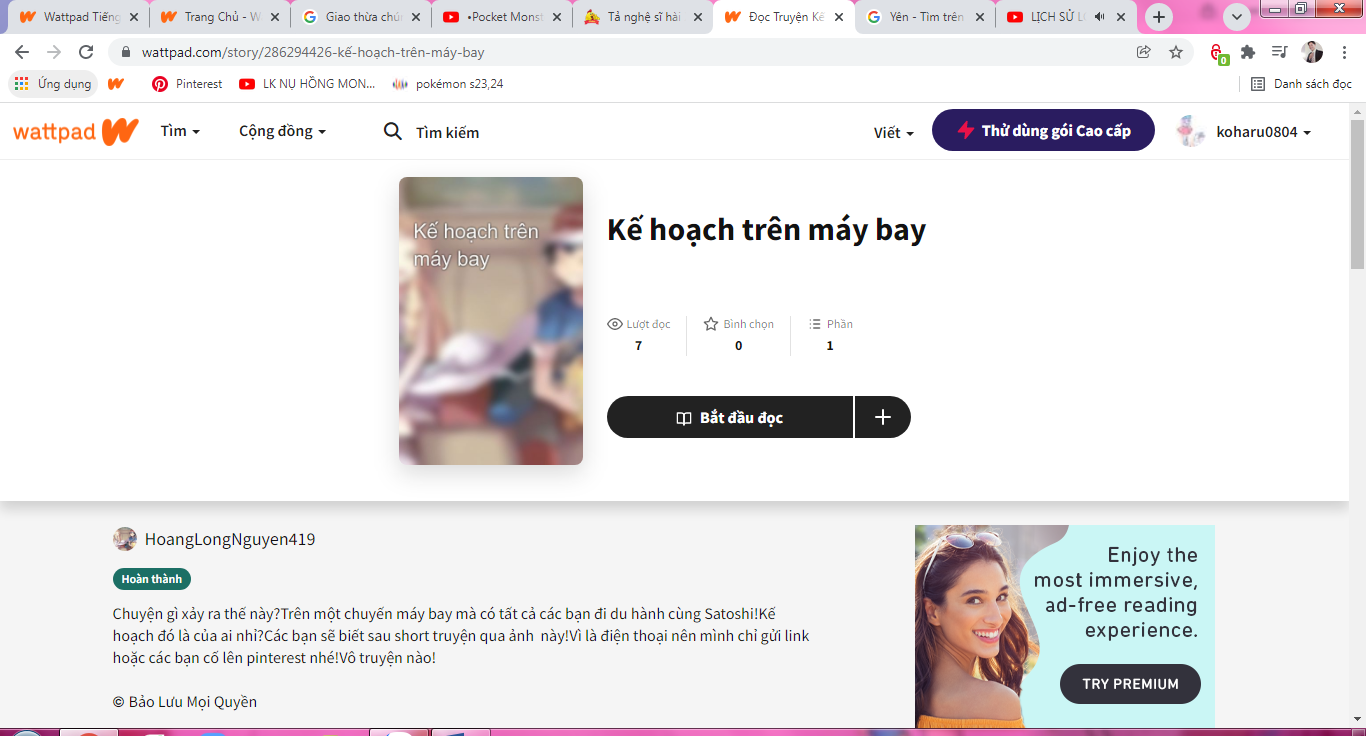Click the Lượt đọc eye icon

coord(615,324)
